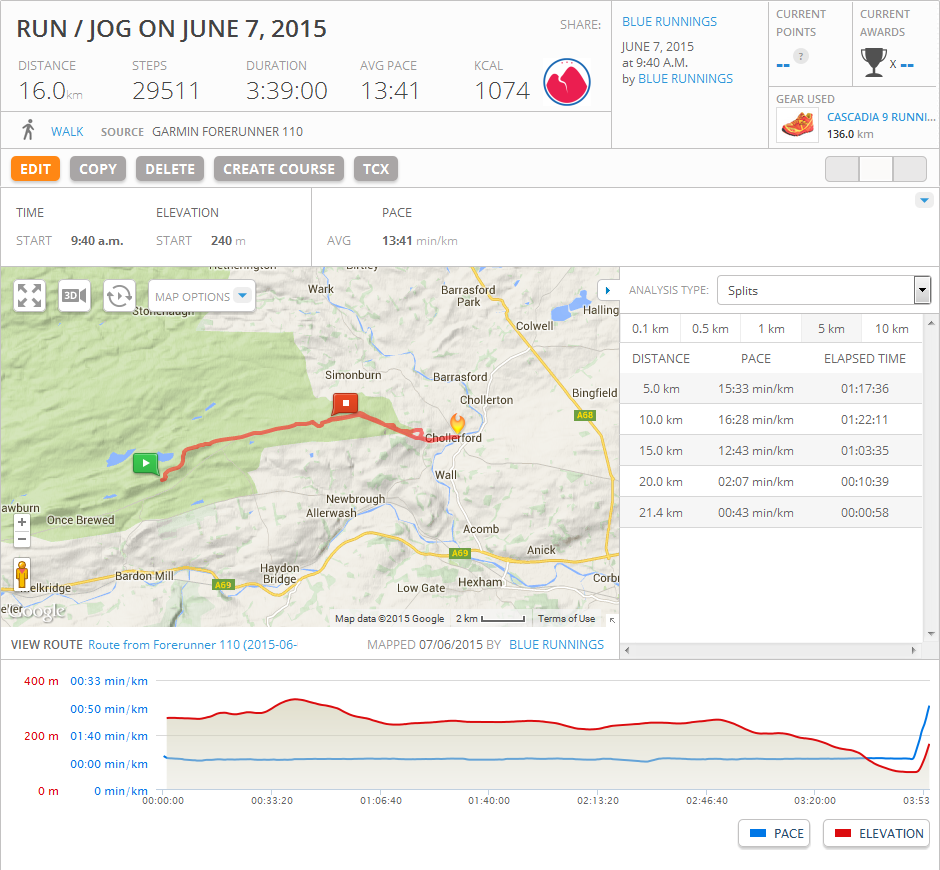Screen dimensions: 940x870
Task: Zoom in on the map
Action: pyautogui.click(x=22, y=522)
